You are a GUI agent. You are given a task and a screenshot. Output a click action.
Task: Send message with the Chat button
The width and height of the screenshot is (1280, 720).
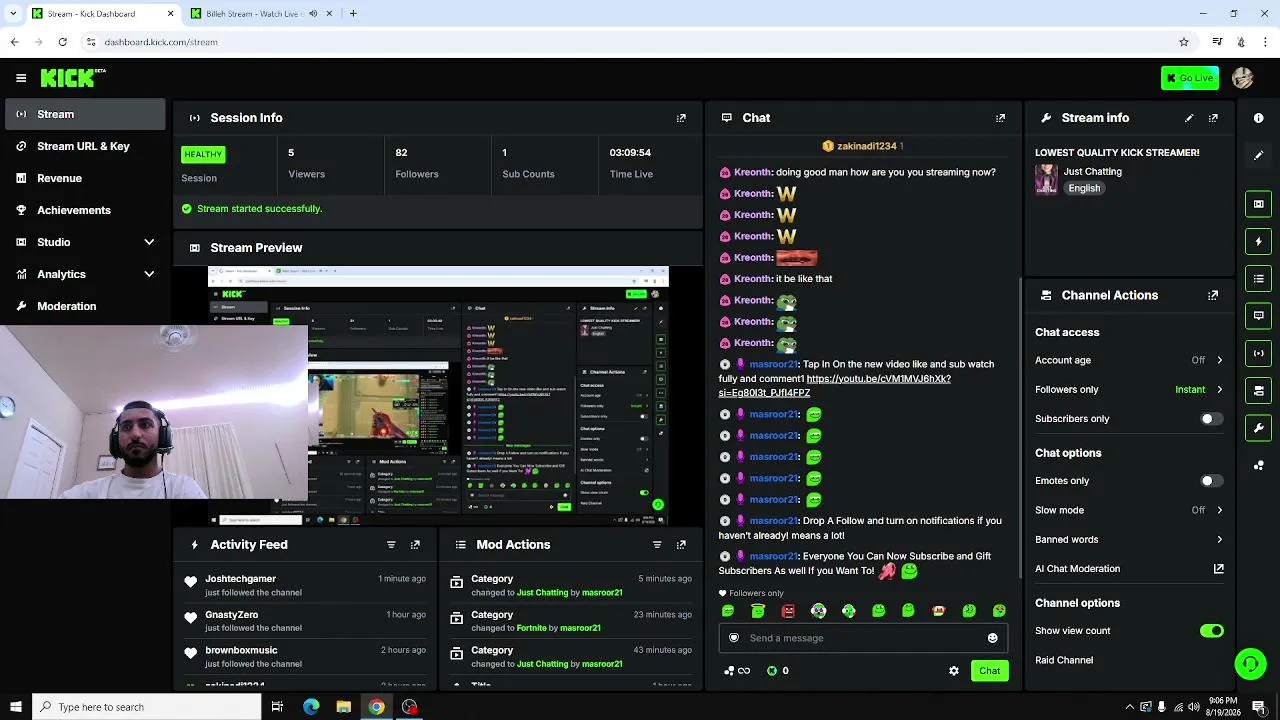[989, 671]
